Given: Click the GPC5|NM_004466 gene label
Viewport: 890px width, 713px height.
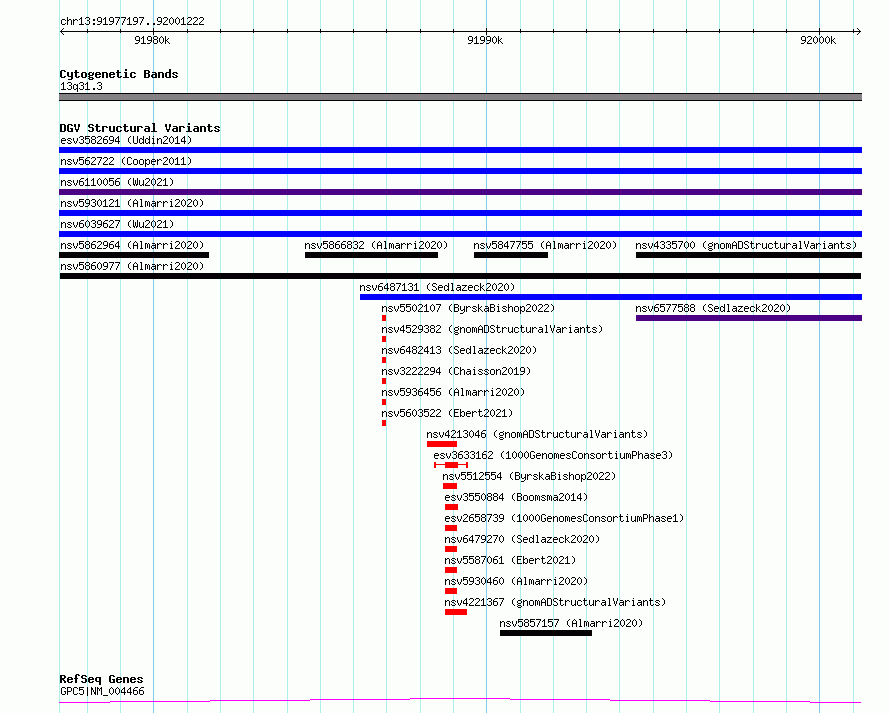Looking at the screenshot, I should pyautogui.click(x=102, y=691).
